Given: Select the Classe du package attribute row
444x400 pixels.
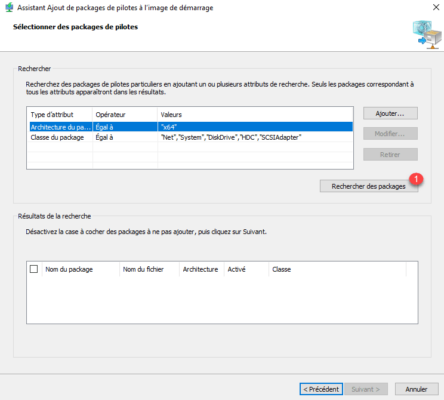Looking at the screenshot, I should (x=190, y=137).
